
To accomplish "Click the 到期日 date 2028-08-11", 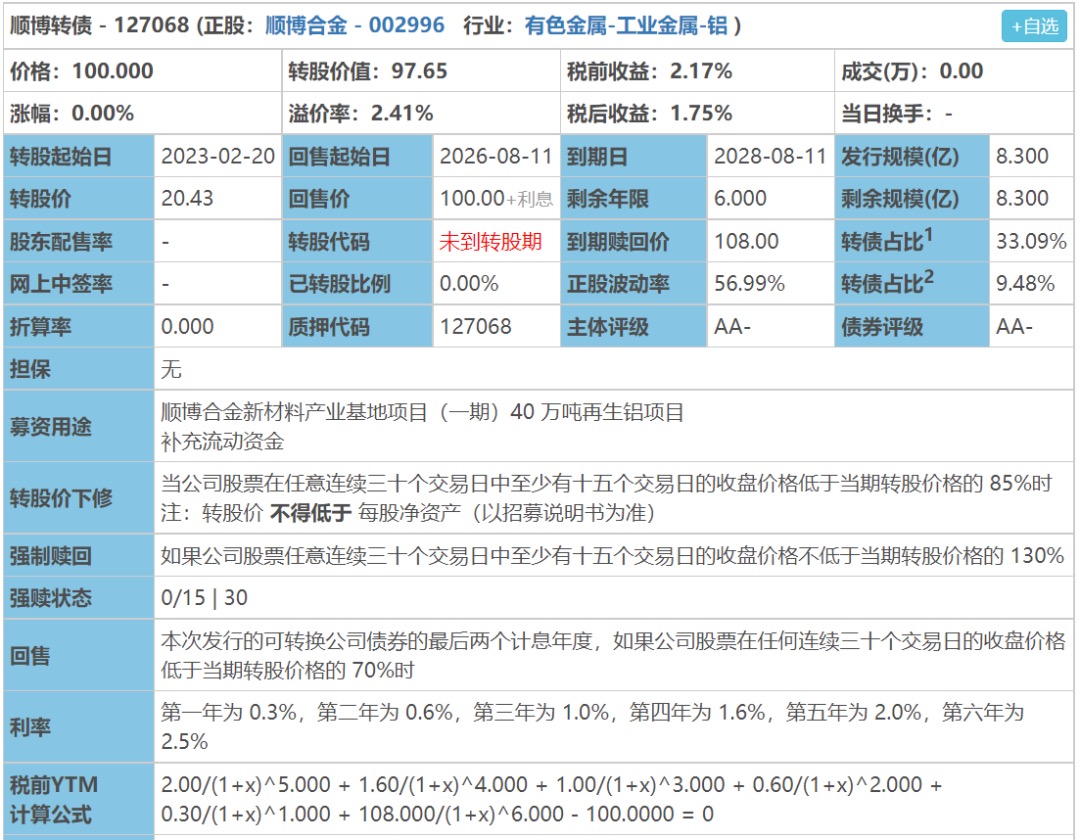I will 770,156.
